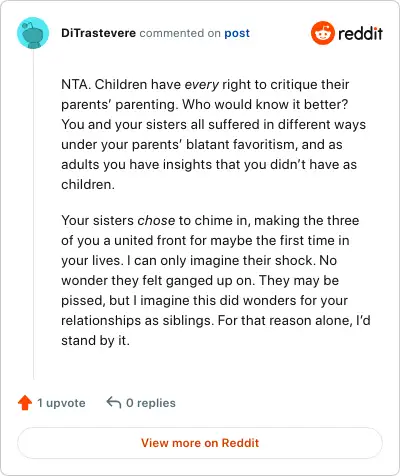
Task: Open "View more on Reddit" button
Action: [x=200, y=443]
